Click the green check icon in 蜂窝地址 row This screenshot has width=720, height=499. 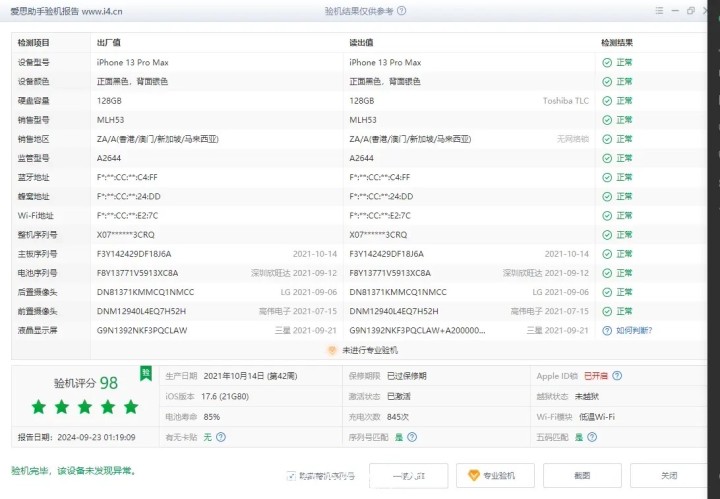(x=607, y=196)
